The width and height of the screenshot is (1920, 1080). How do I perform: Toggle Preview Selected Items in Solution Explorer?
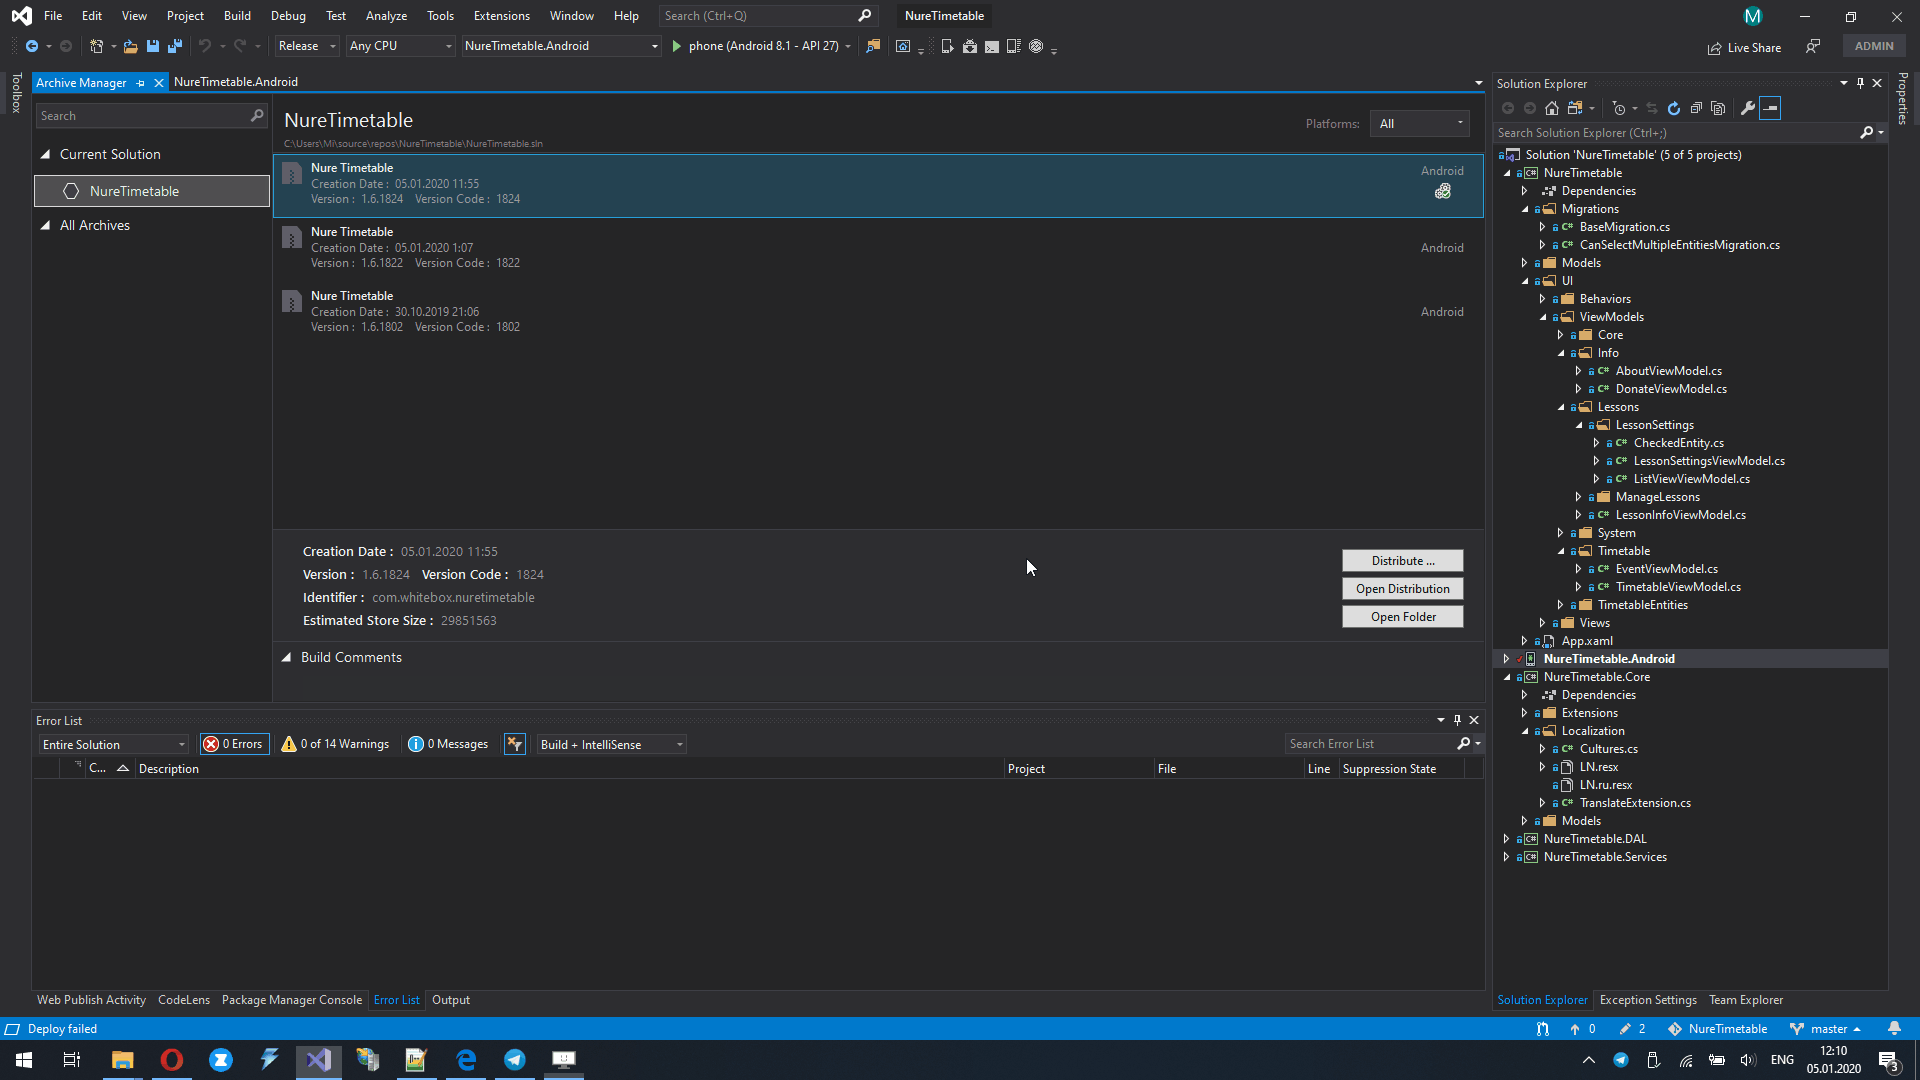click(x=1770, y=108)
